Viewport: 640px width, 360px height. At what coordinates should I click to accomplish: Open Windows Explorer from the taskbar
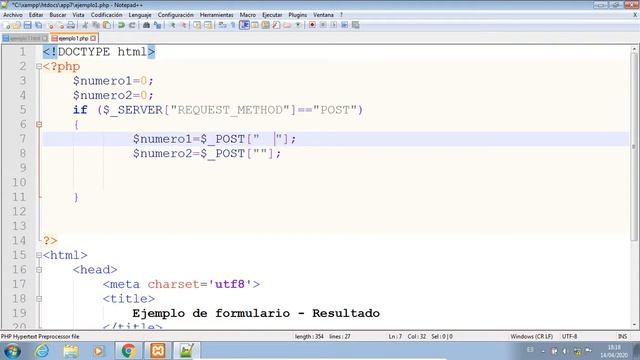pos(71,351)
